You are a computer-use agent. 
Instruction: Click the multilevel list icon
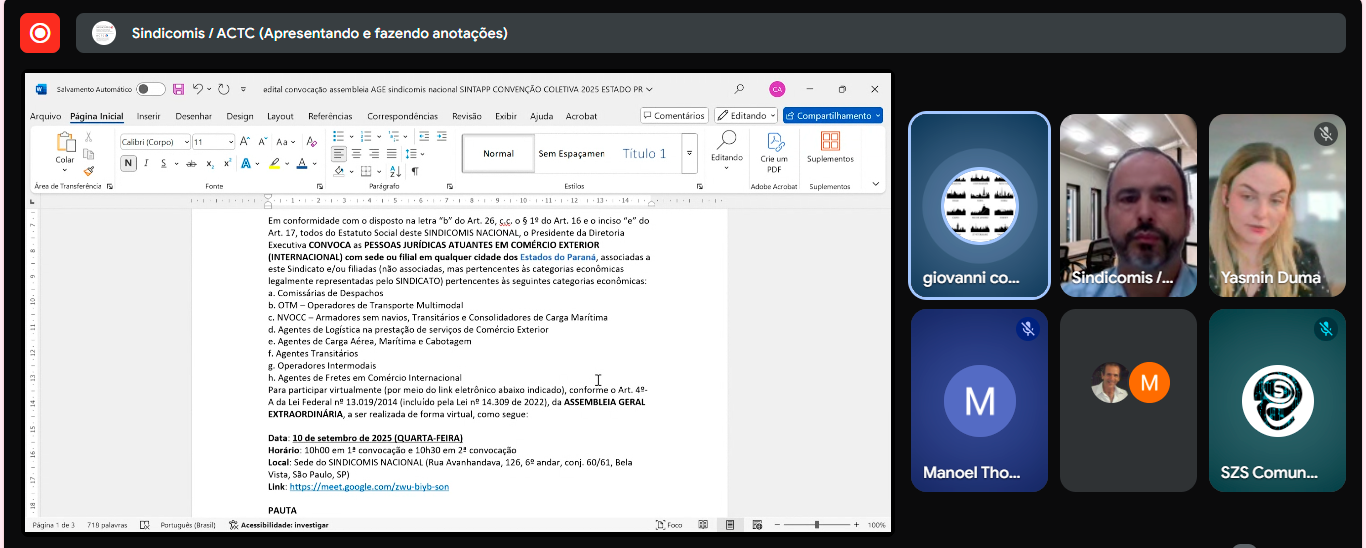click(x=392, y=136)
